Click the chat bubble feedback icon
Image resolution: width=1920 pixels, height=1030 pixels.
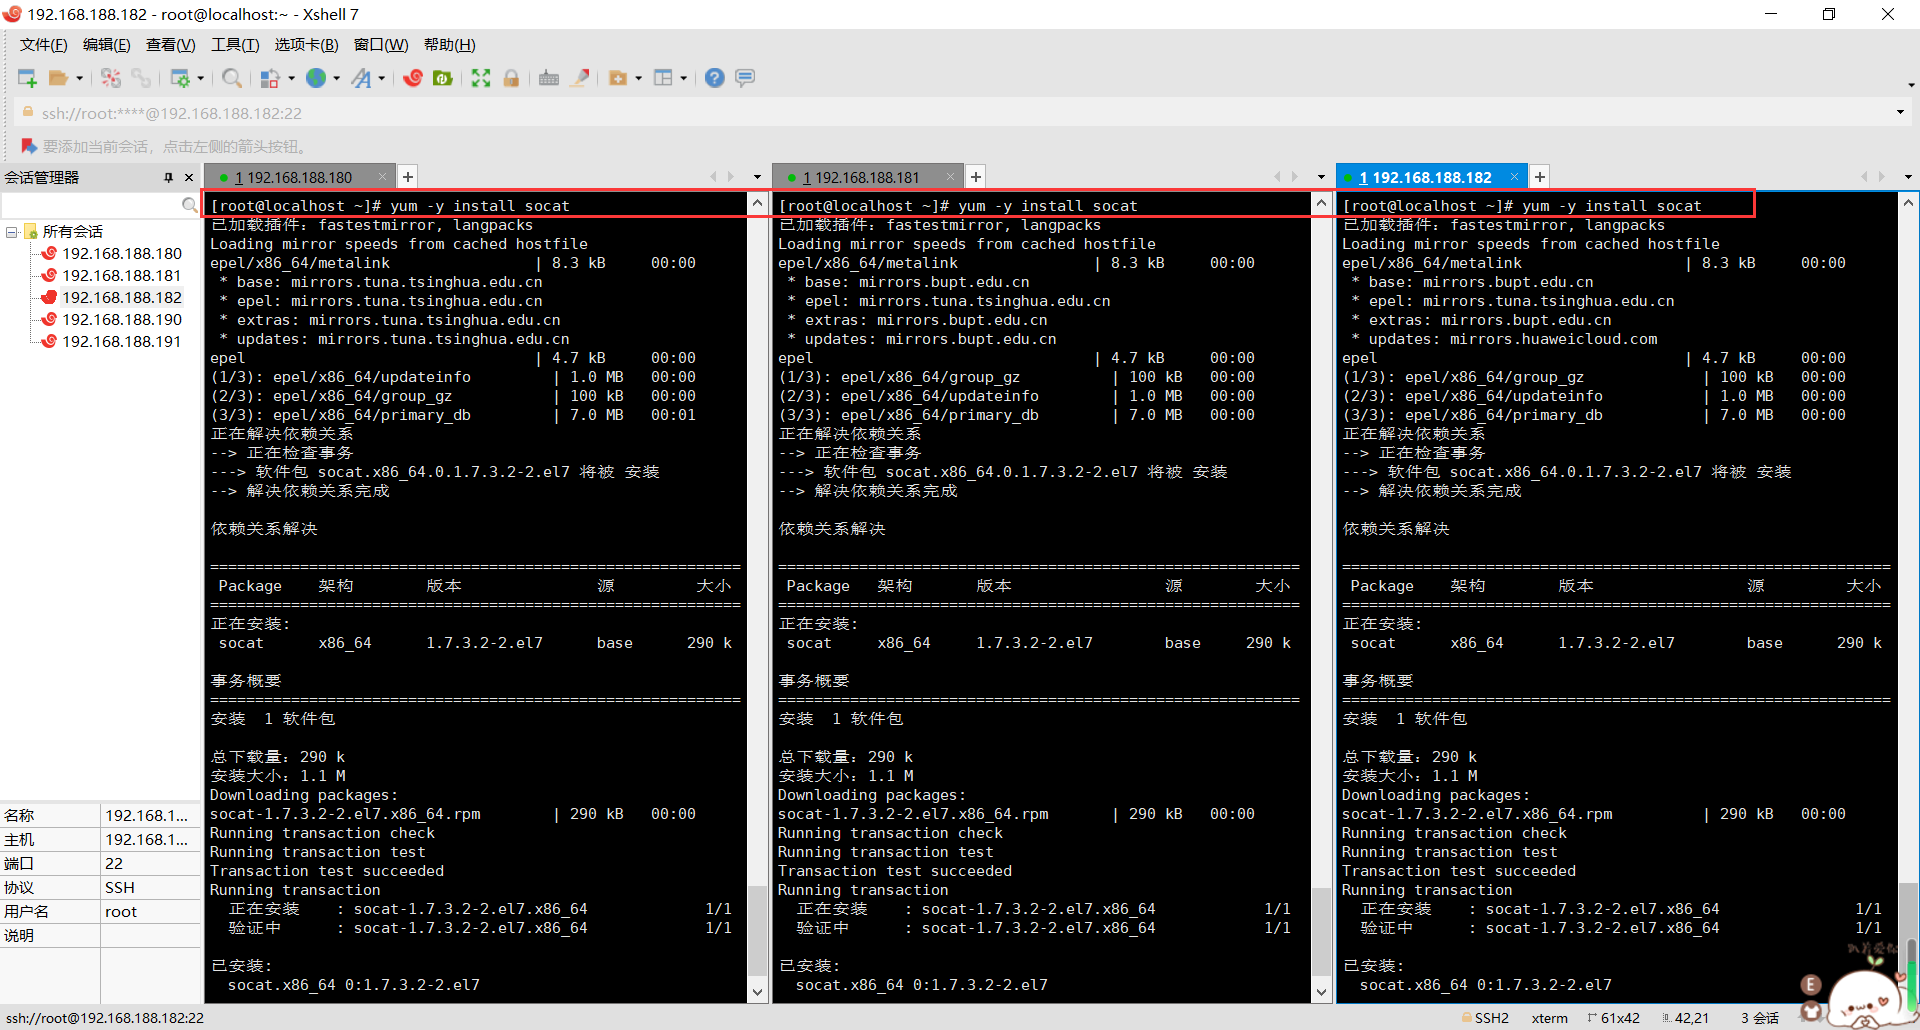(x=745, y=78)
